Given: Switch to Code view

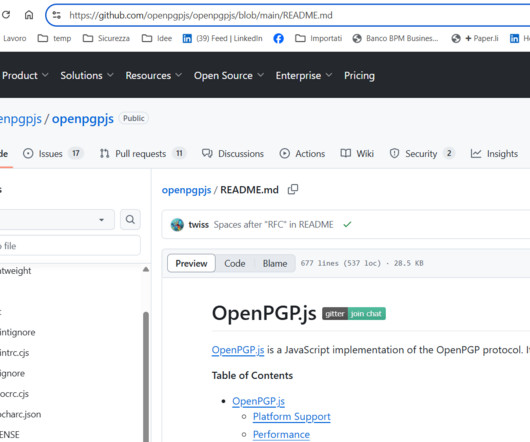Looking at the screenshot, I should [235, 263].
